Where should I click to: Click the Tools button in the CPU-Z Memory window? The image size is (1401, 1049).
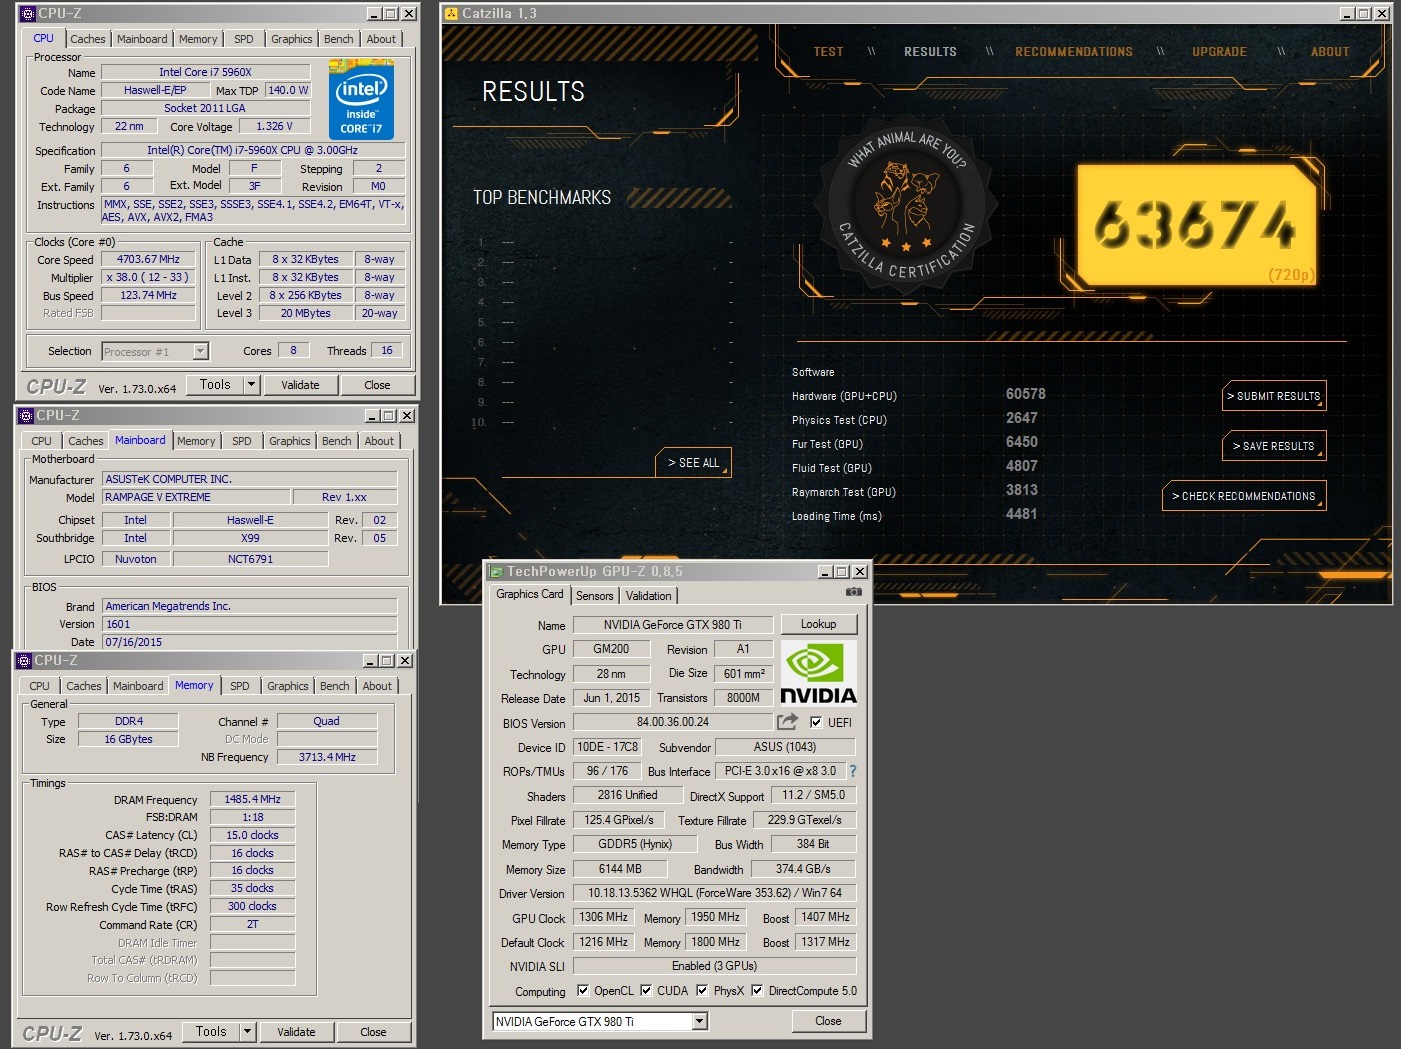(211, 1031)
